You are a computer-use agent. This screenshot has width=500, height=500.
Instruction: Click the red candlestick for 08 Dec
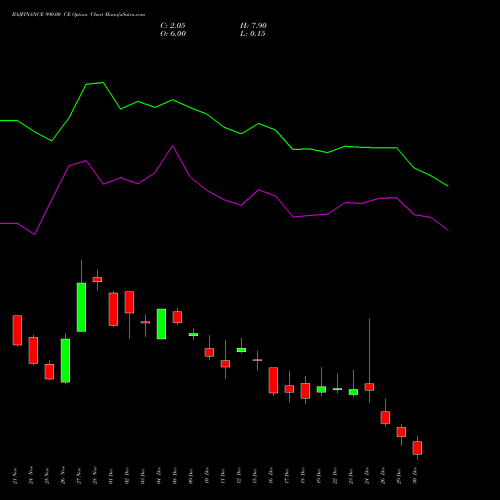[x=177, y=317]
